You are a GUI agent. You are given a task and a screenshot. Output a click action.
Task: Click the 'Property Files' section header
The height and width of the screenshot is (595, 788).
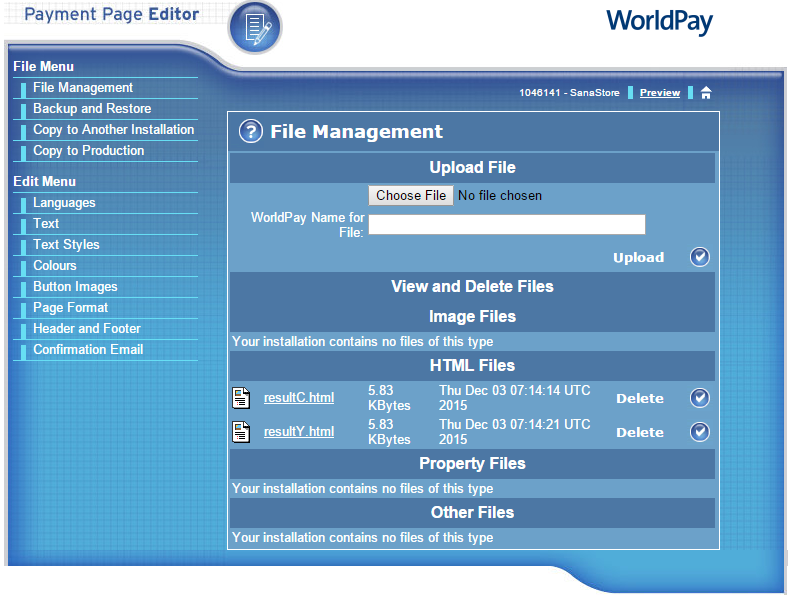point(472,463)
